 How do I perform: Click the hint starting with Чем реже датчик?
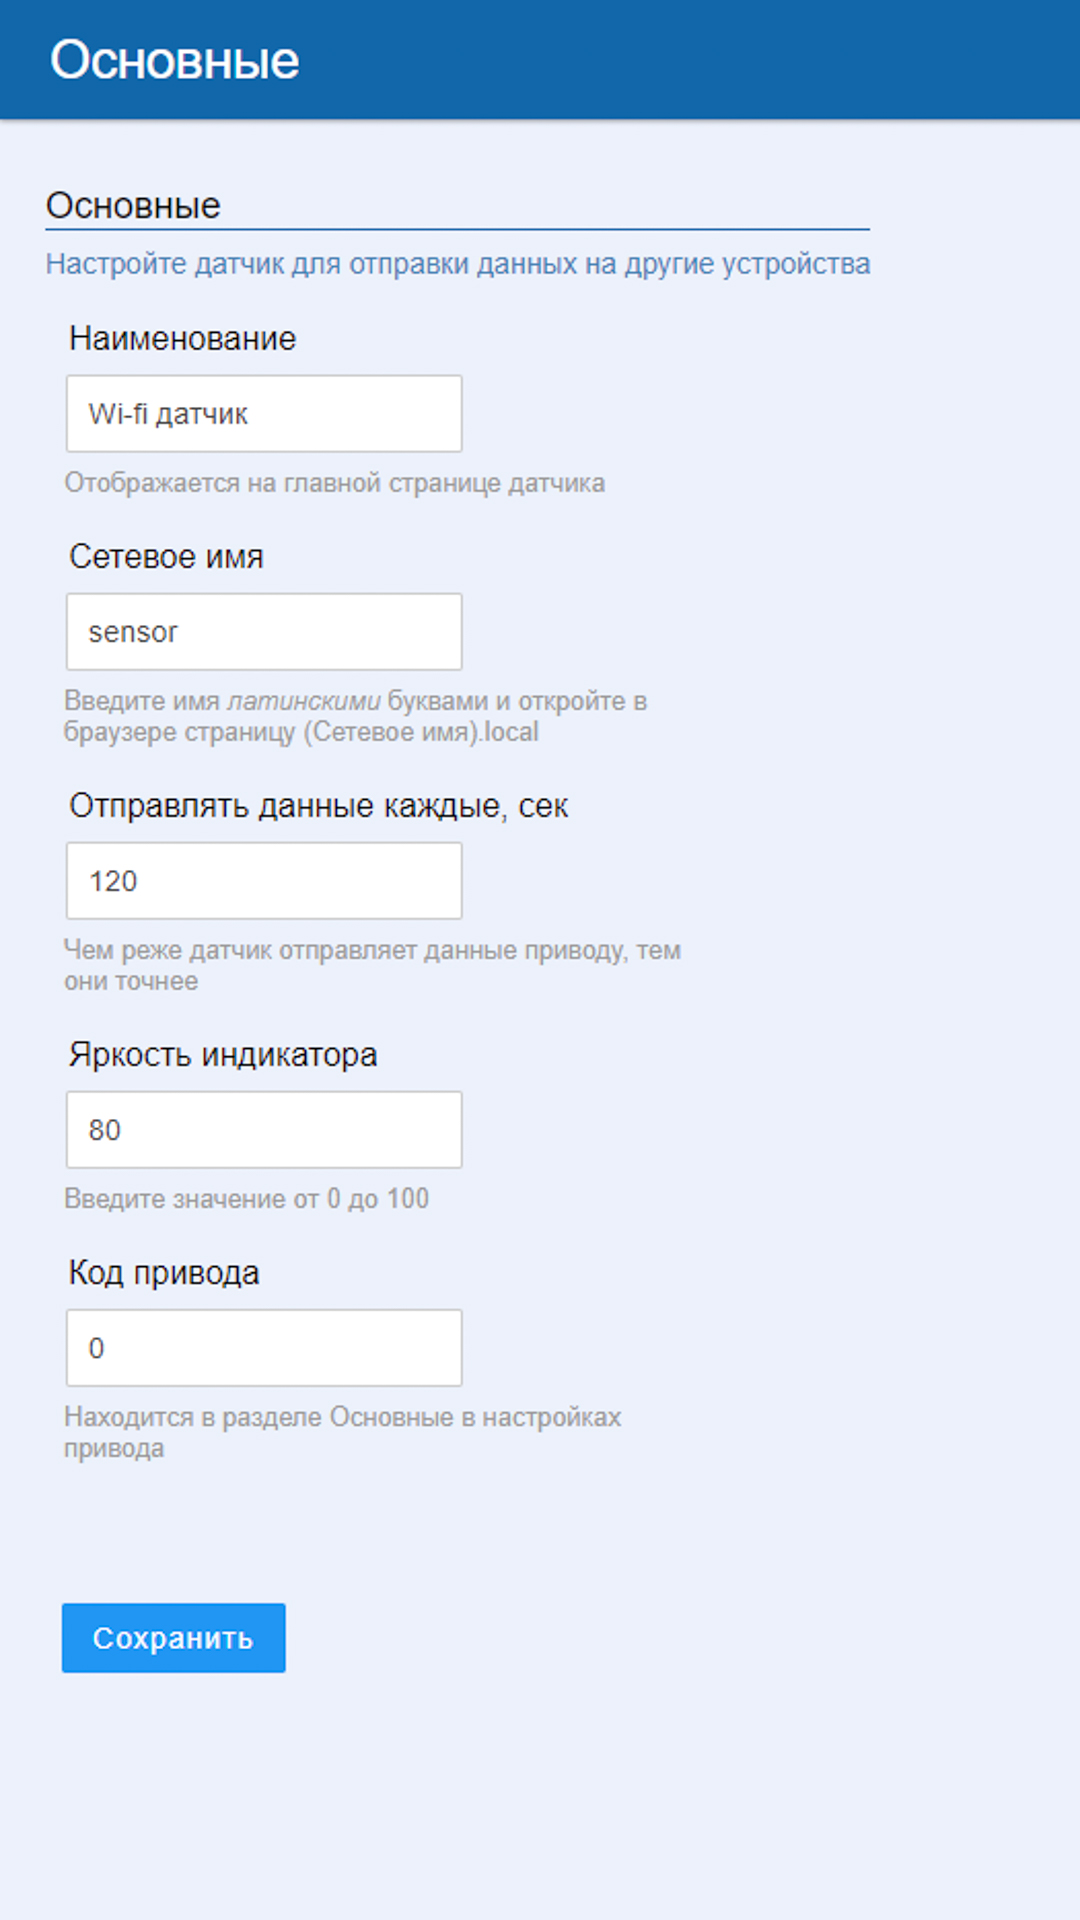tap(372, 950)
